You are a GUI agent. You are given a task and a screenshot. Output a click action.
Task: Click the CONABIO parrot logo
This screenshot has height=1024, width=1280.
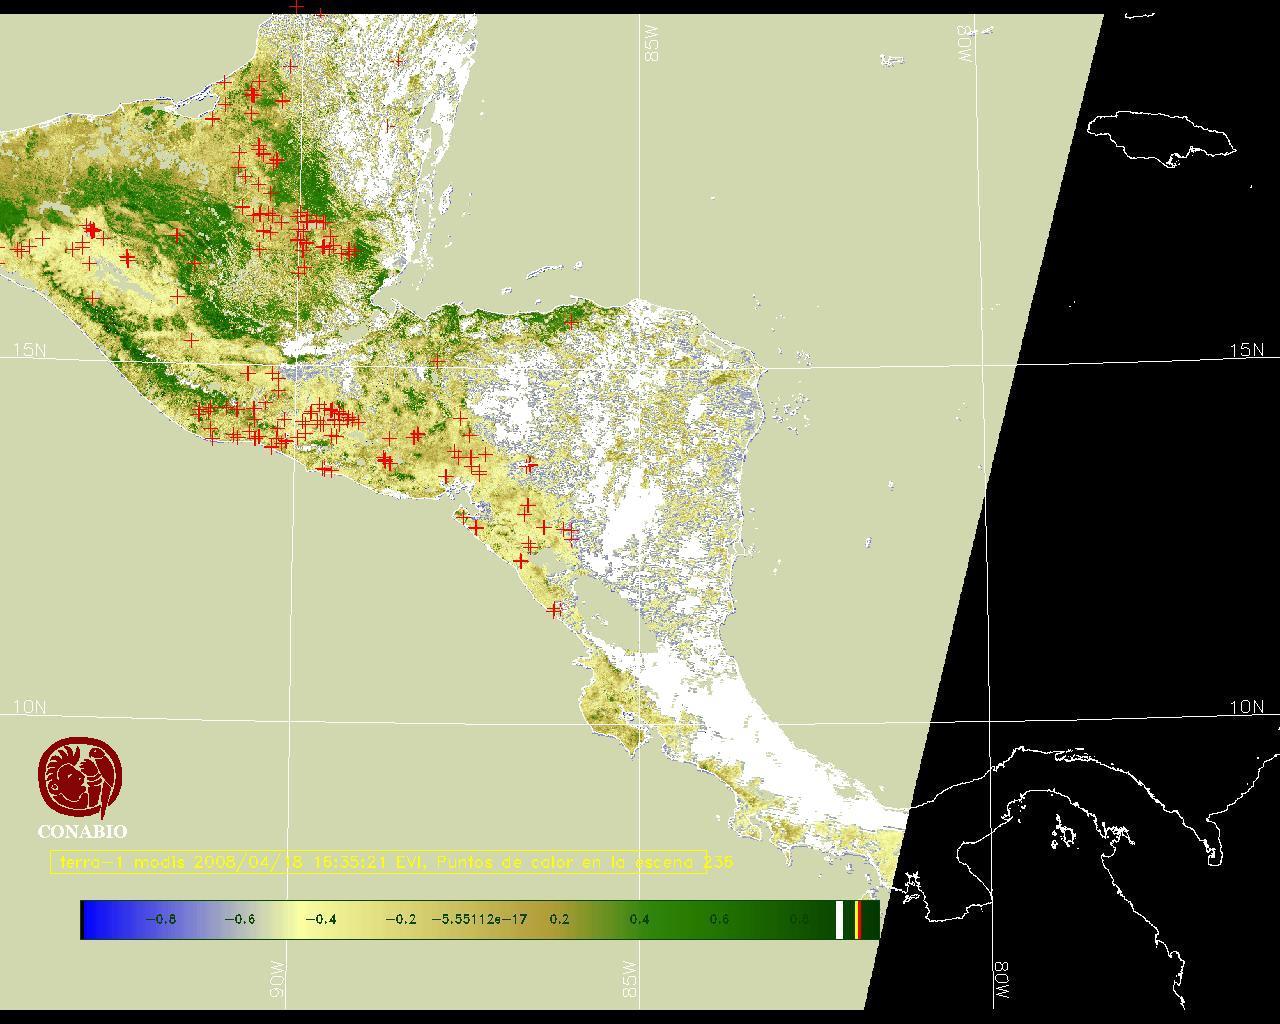tap(81, 778)
